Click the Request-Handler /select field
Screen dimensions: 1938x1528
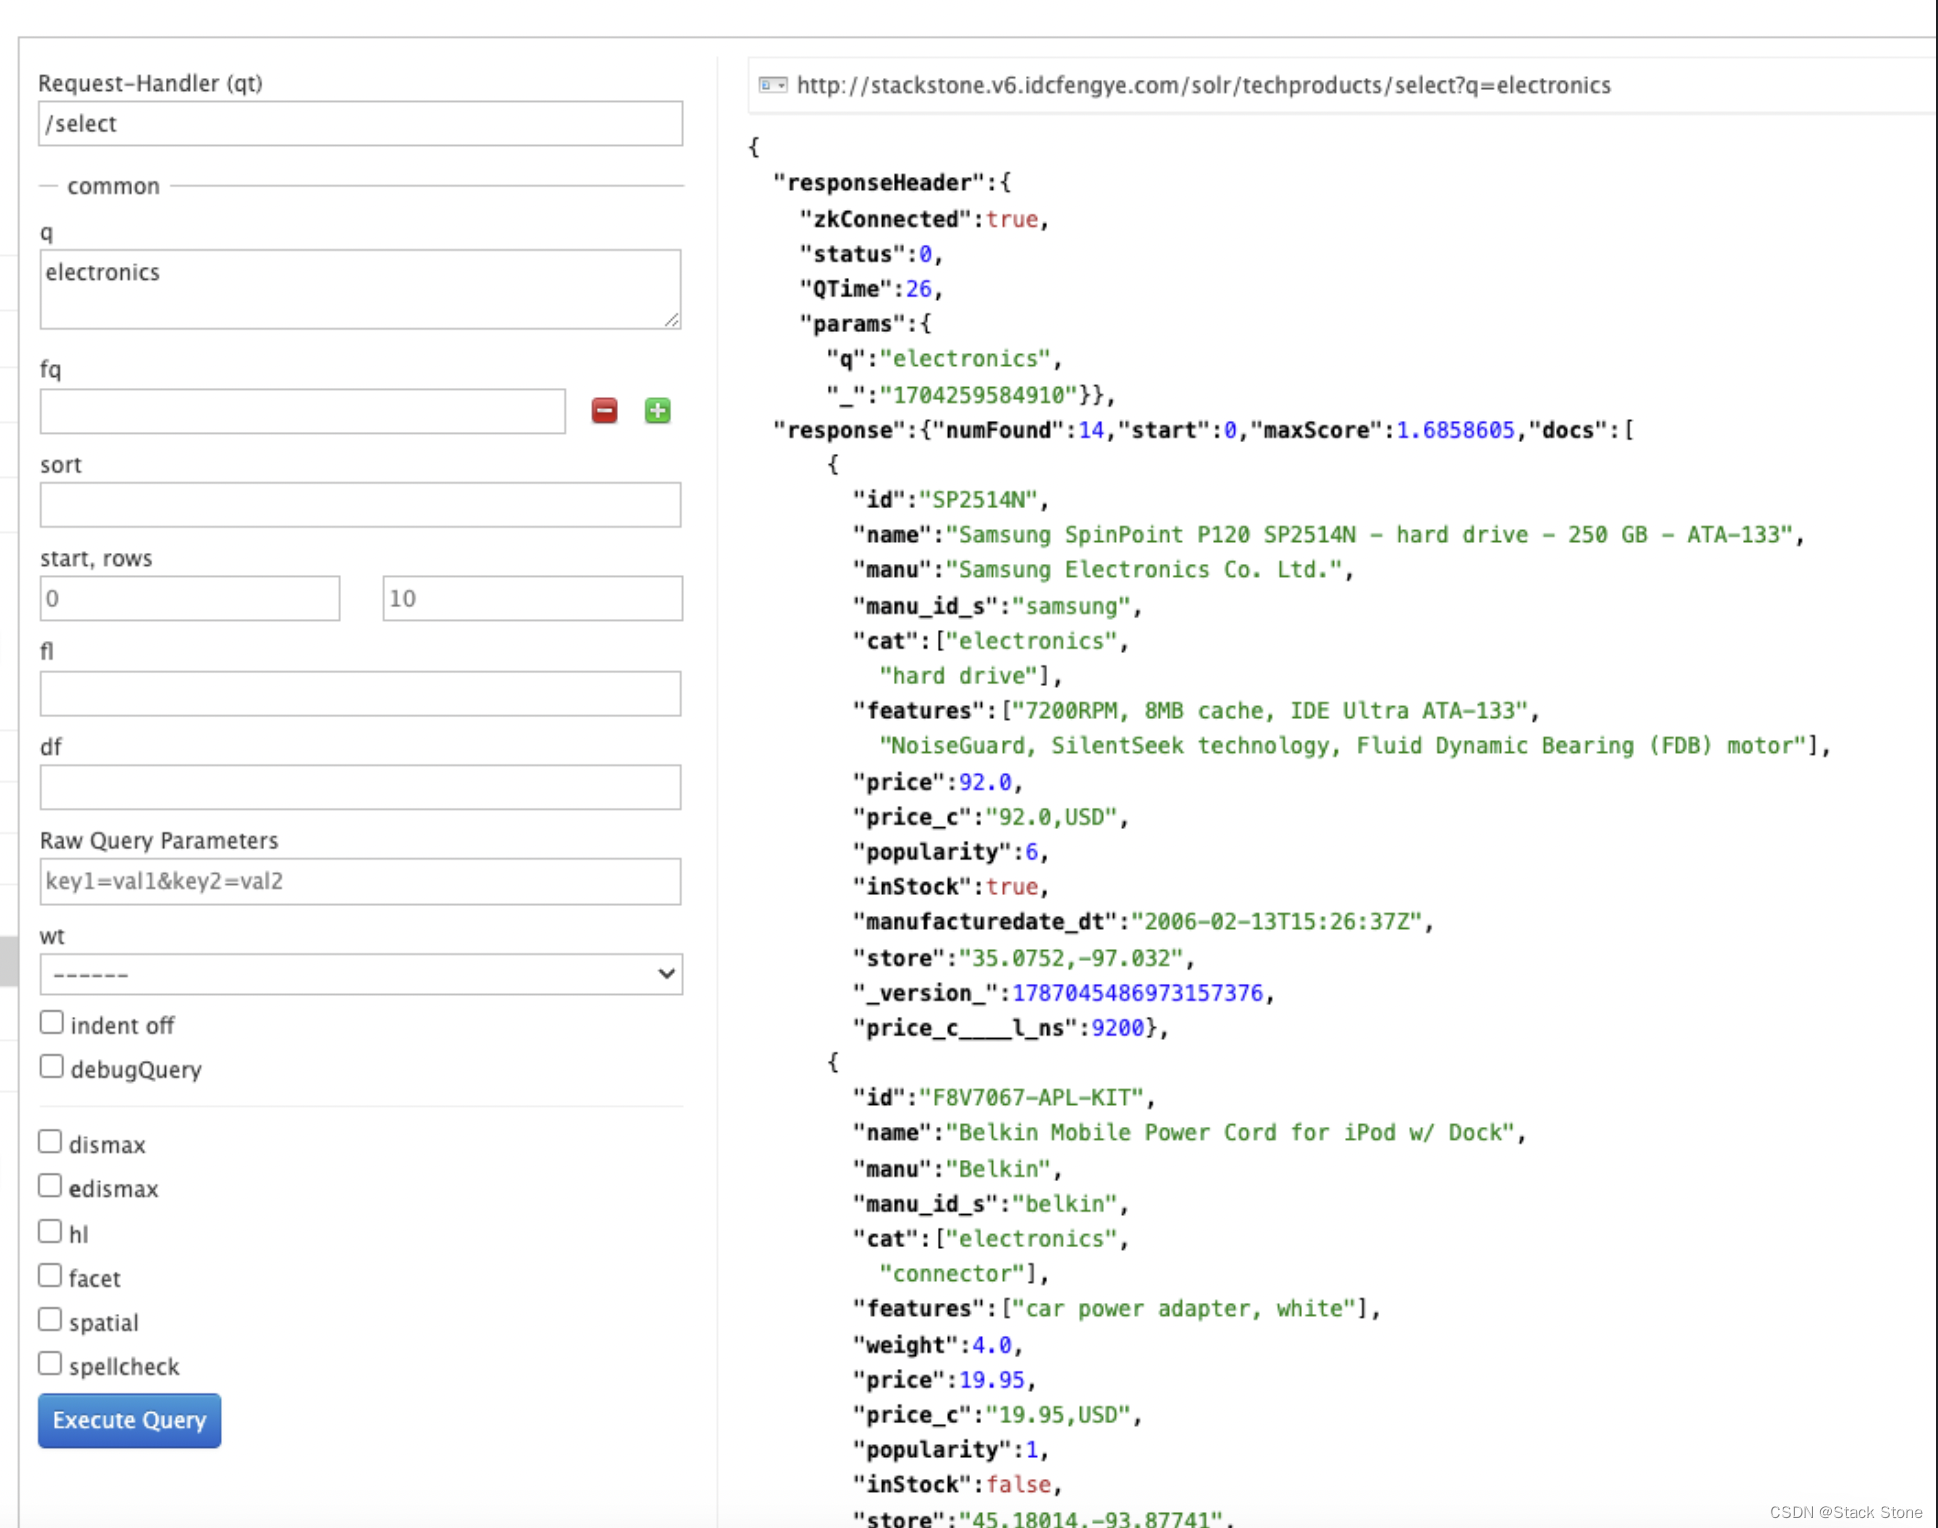tap(360, 124)
